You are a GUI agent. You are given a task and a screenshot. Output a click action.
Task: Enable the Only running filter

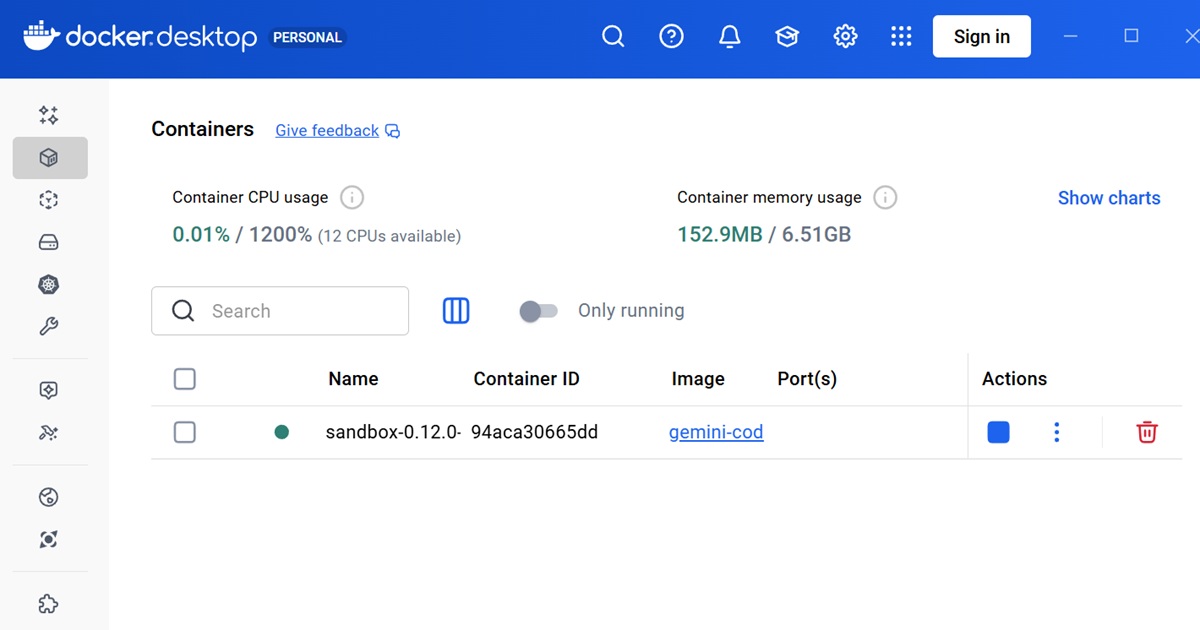(539, 311)
